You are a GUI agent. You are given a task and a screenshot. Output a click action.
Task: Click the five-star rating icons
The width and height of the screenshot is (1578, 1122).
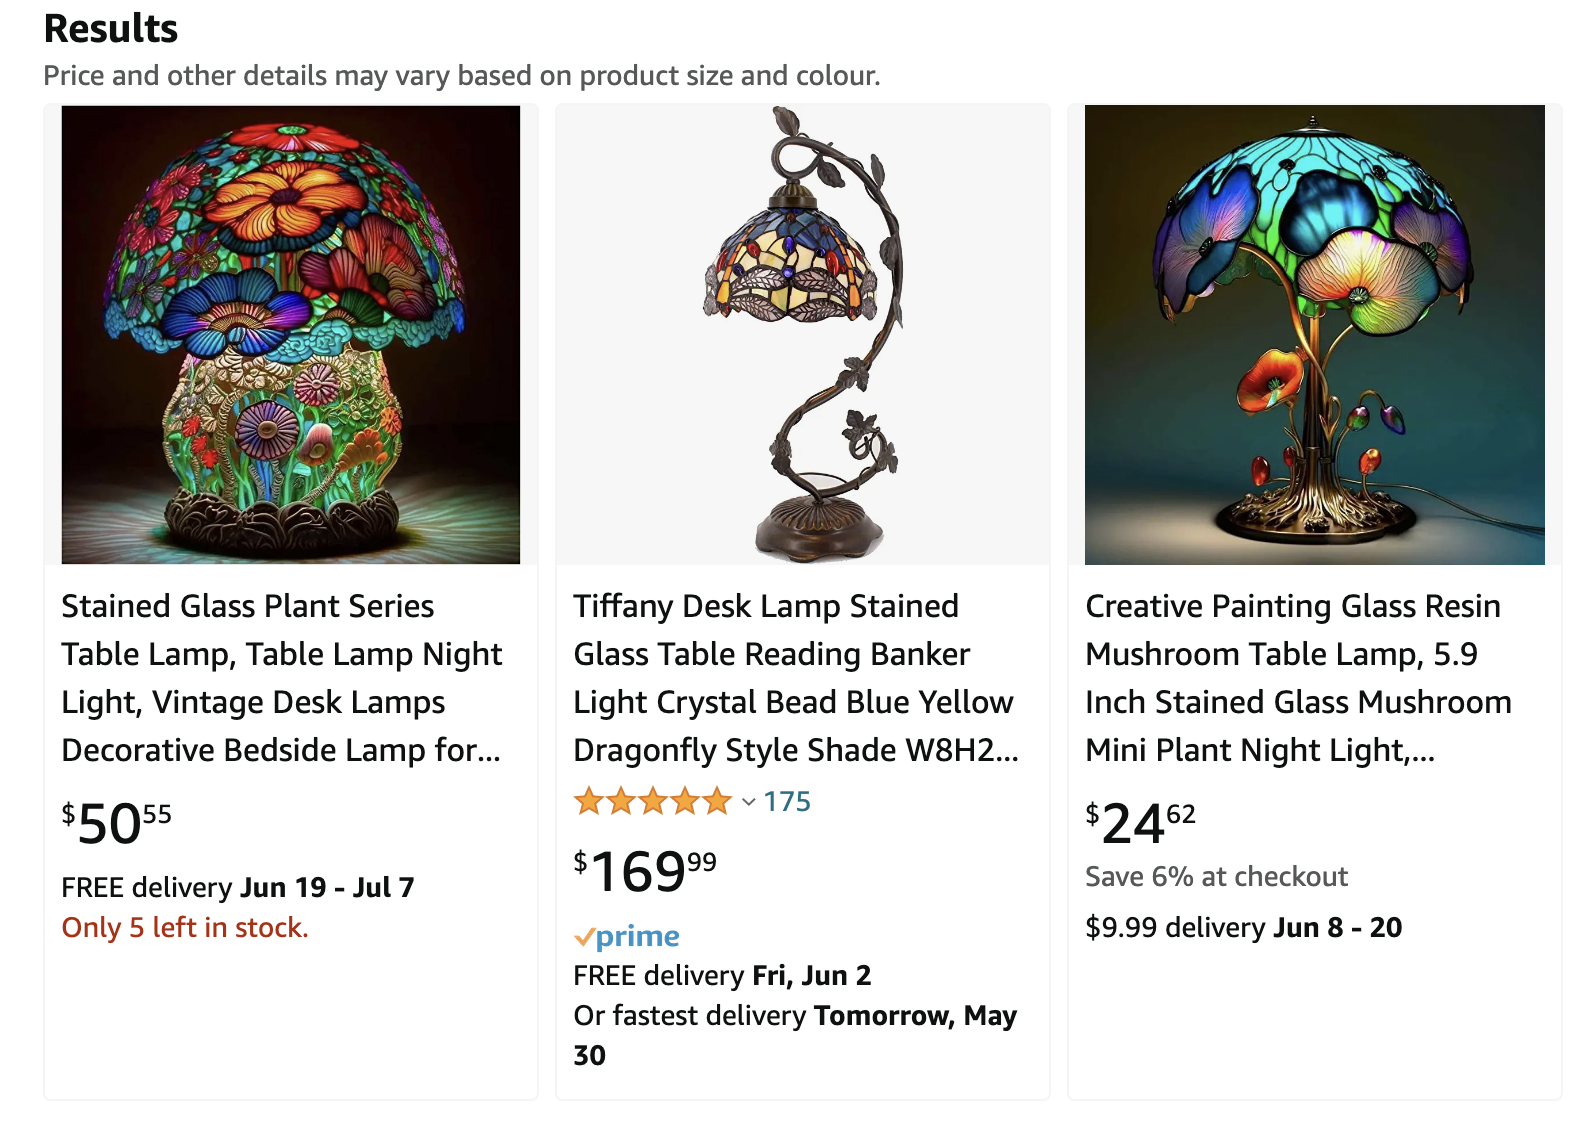(x=653, y=801)
